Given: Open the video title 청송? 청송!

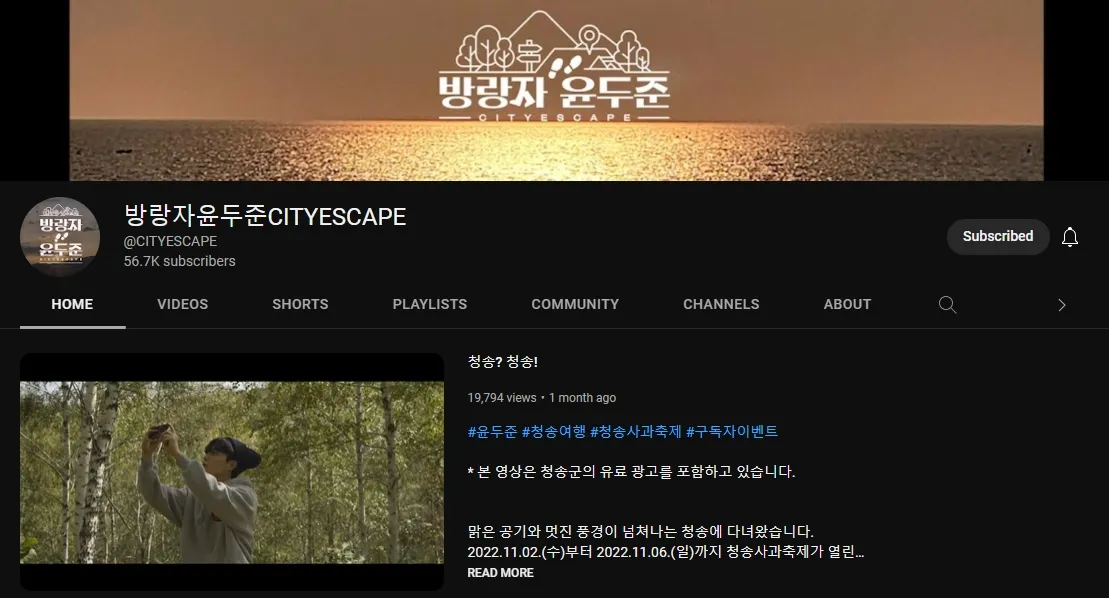Looking at the screenshot, I should point(503,362).
